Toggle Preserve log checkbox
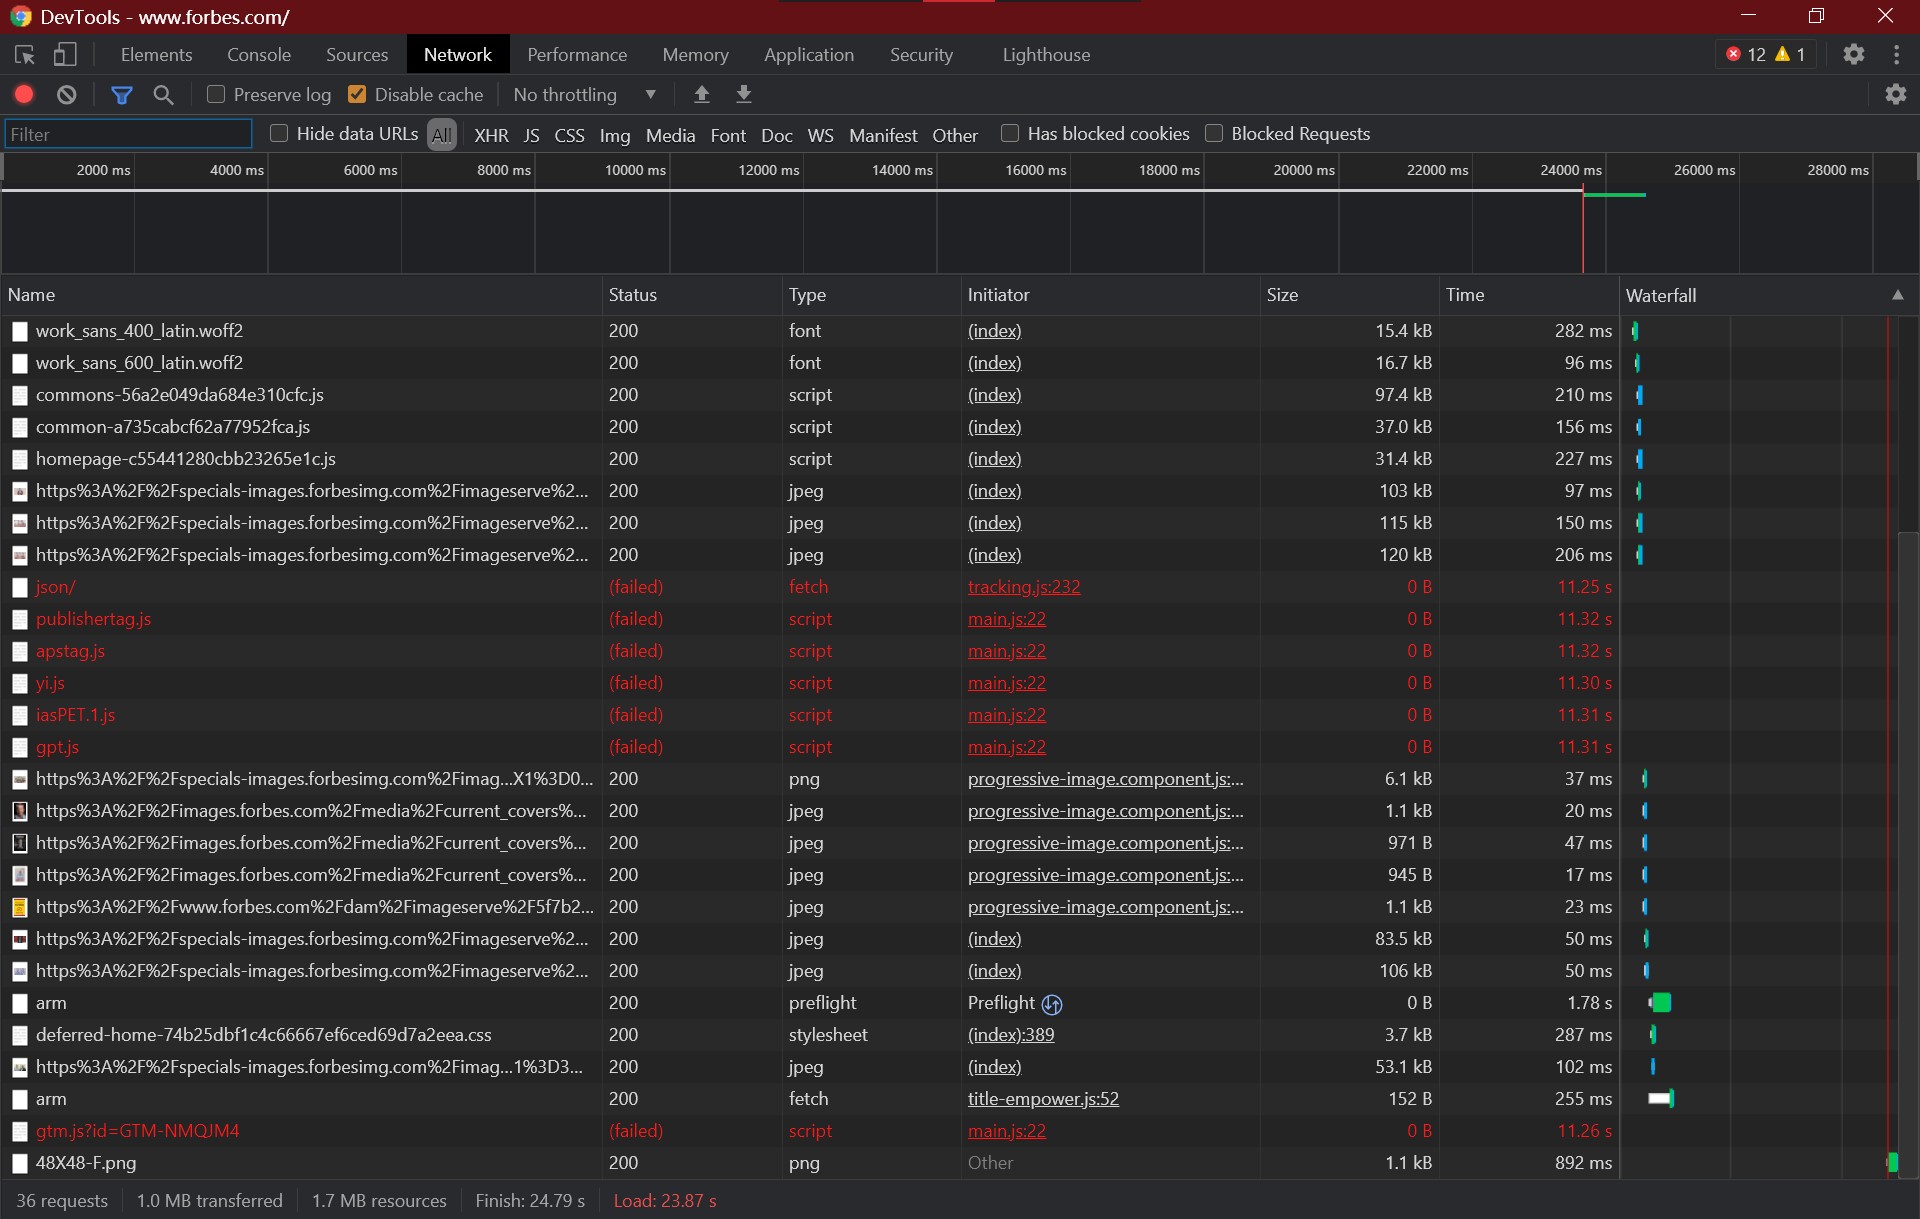The image size is (1920, 1219). point(215,94)
